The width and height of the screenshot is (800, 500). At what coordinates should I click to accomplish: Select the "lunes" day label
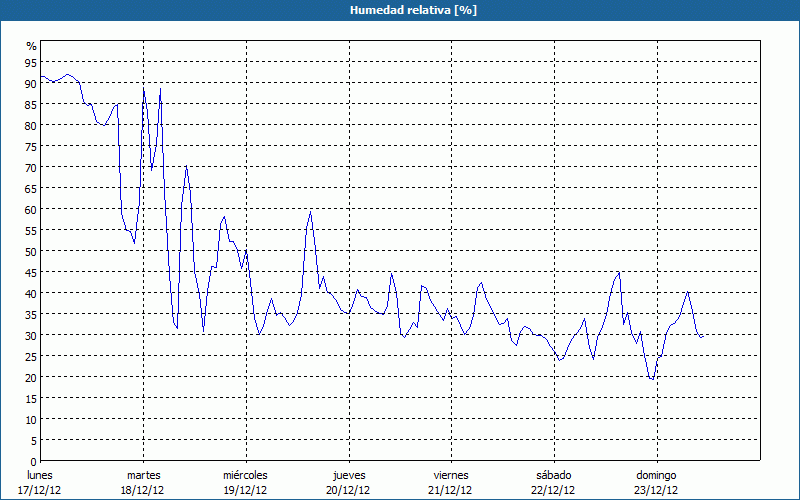click(x=40, y=475)
